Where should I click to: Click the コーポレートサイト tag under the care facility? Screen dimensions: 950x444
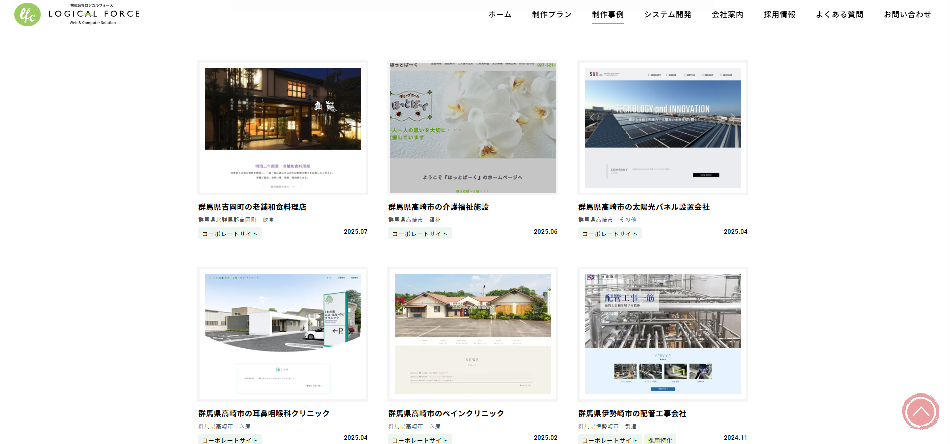pyautogui.click(x=420, y=233)
